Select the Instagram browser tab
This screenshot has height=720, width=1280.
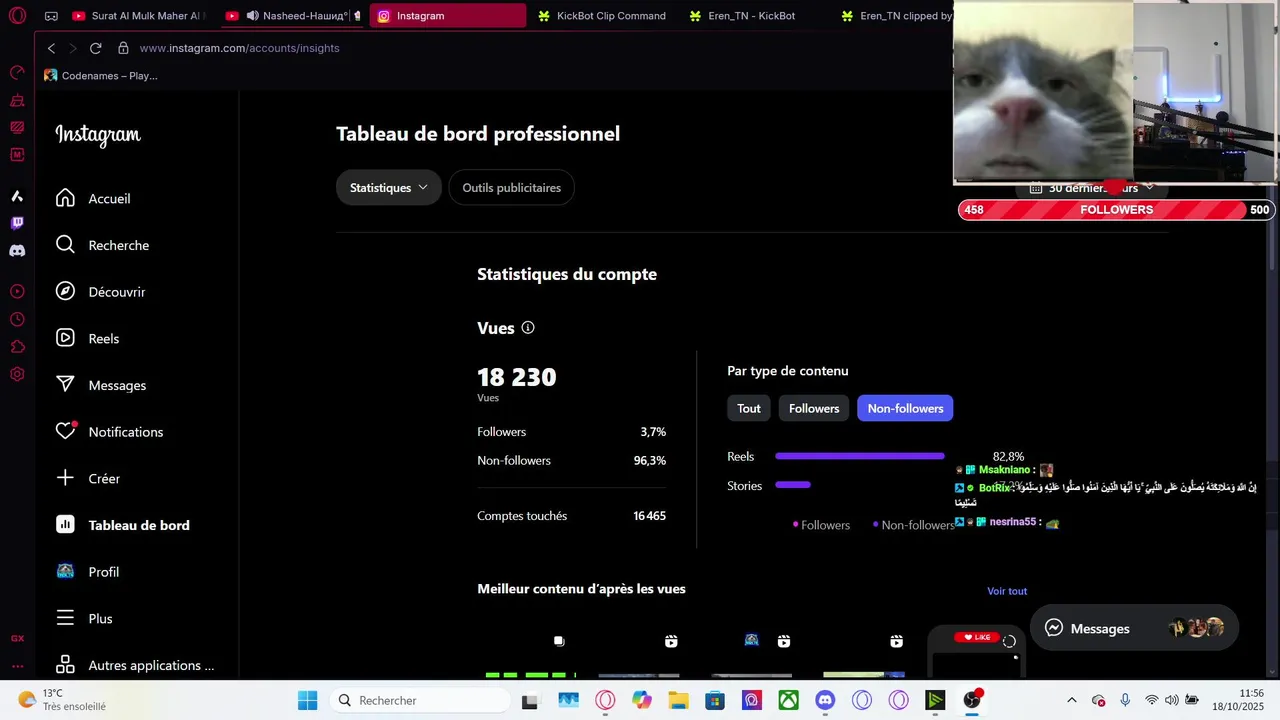[x=448, y=16]
